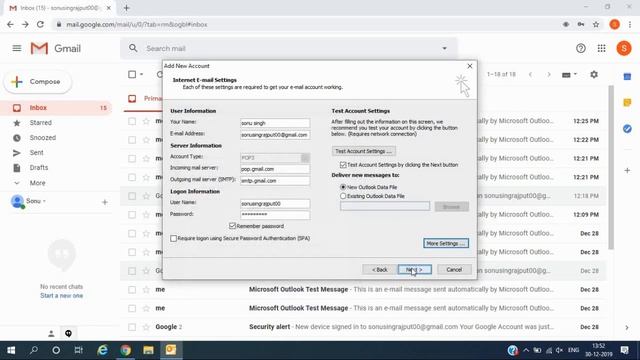Select the 12:25 PM message checkbox

[132, 121]
